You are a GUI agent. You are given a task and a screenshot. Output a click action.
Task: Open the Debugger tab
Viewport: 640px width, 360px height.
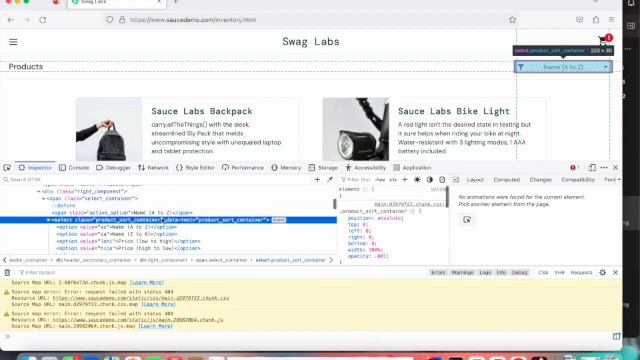[x=113, y=167]
